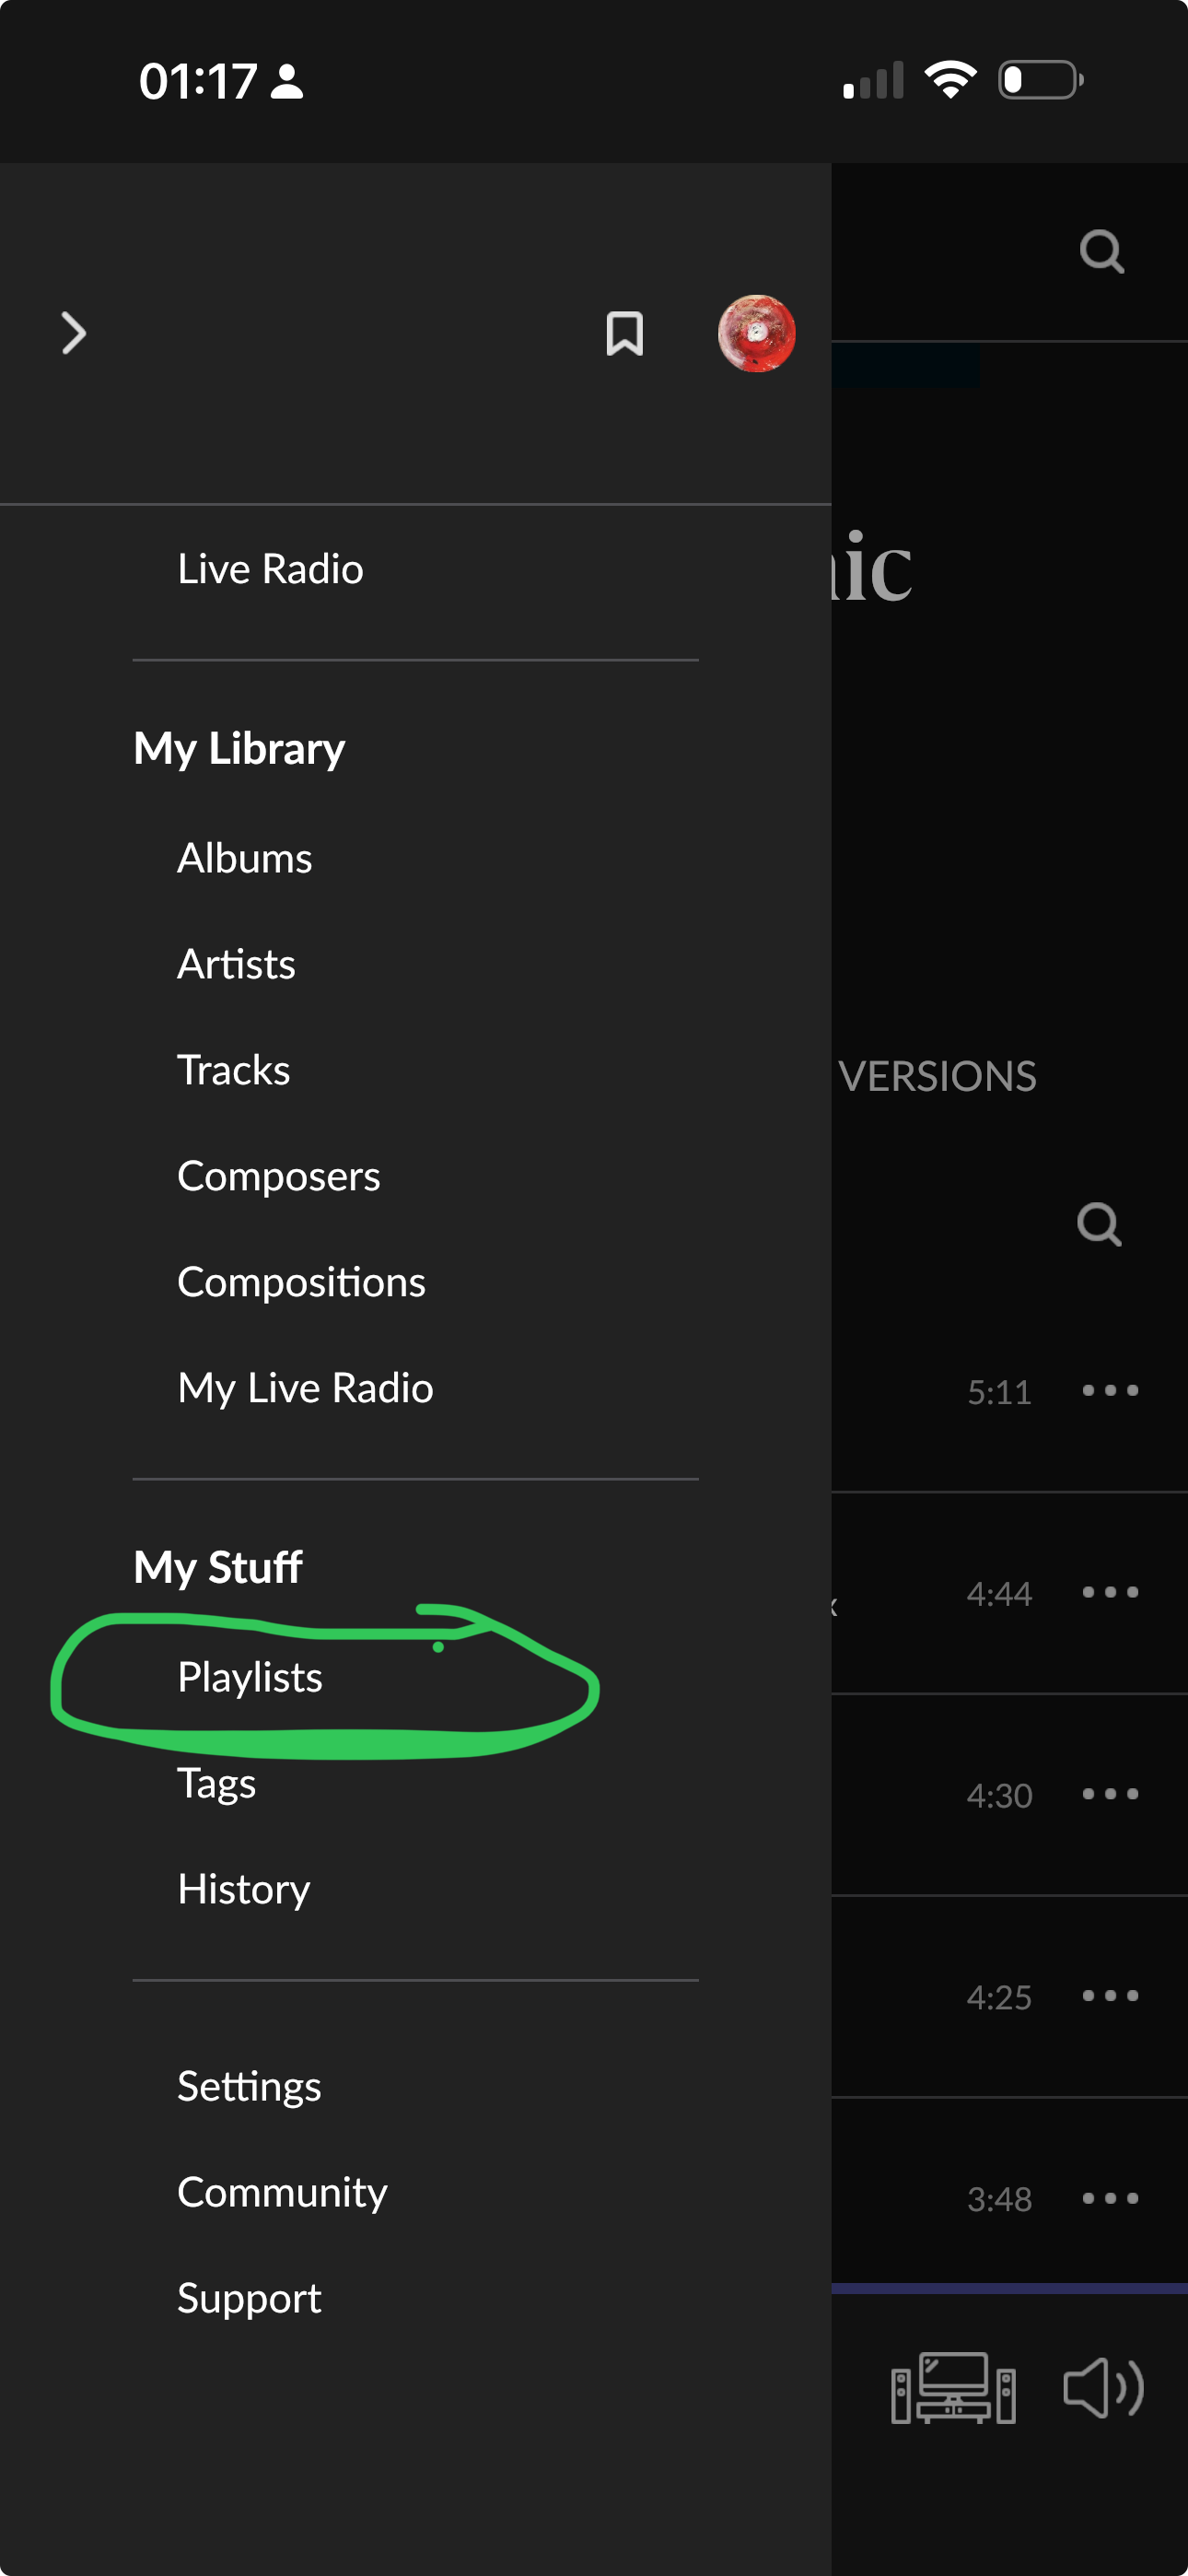Open more options for the 5:11 track

click(x=1110, y=1390)
